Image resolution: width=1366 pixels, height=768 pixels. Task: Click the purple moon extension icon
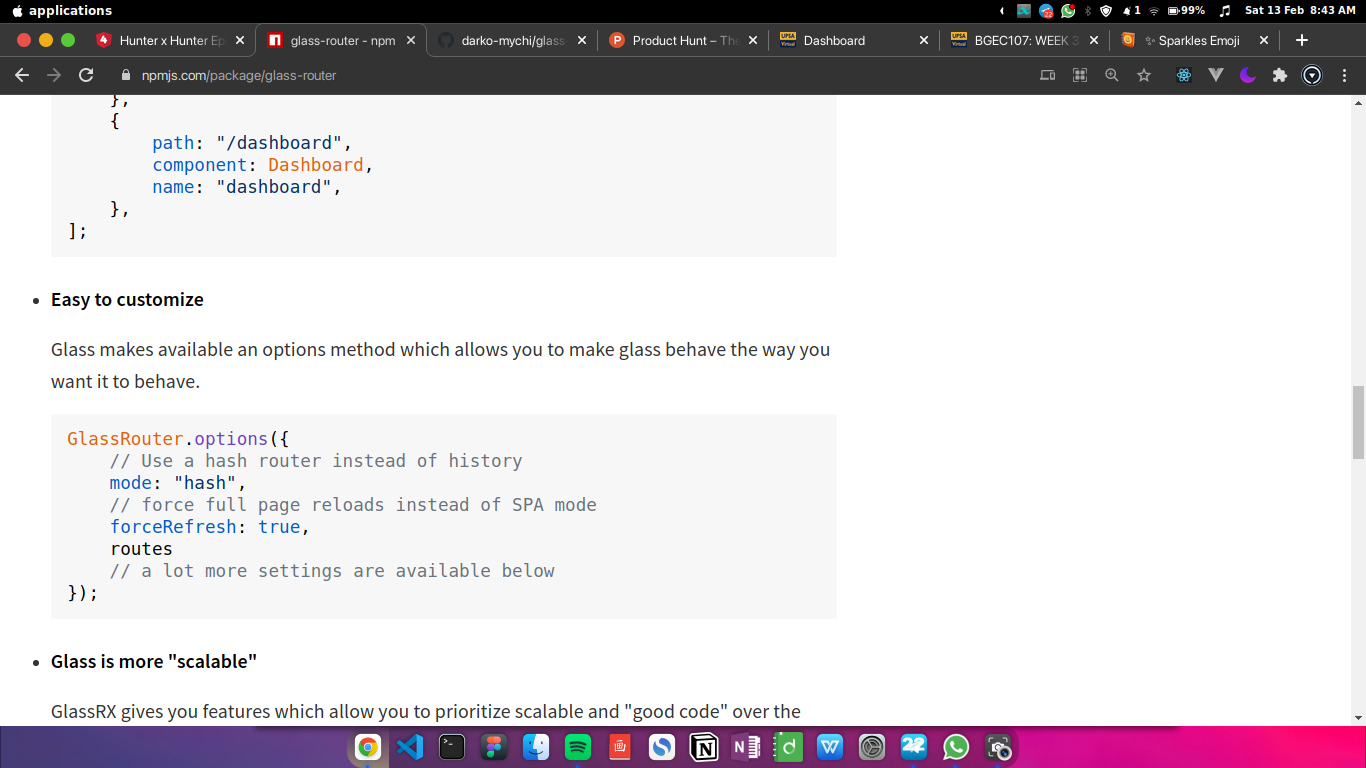tap(1248, 75)
